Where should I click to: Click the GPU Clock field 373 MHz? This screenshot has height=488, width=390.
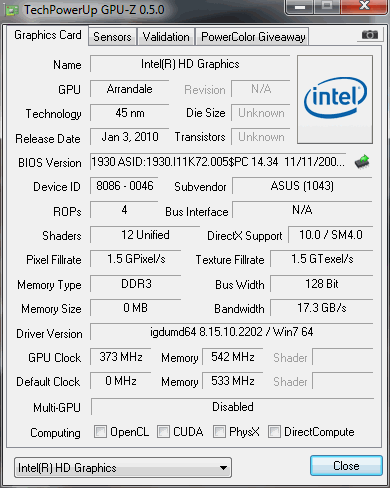(x=121, y=357)
